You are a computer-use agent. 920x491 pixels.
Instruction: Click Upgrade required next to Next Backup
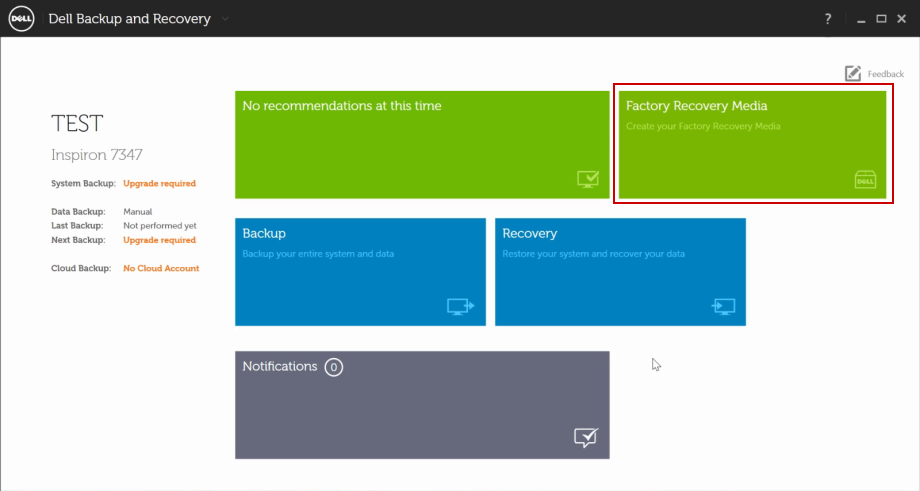pyautogui.click(x=159, y=240)
